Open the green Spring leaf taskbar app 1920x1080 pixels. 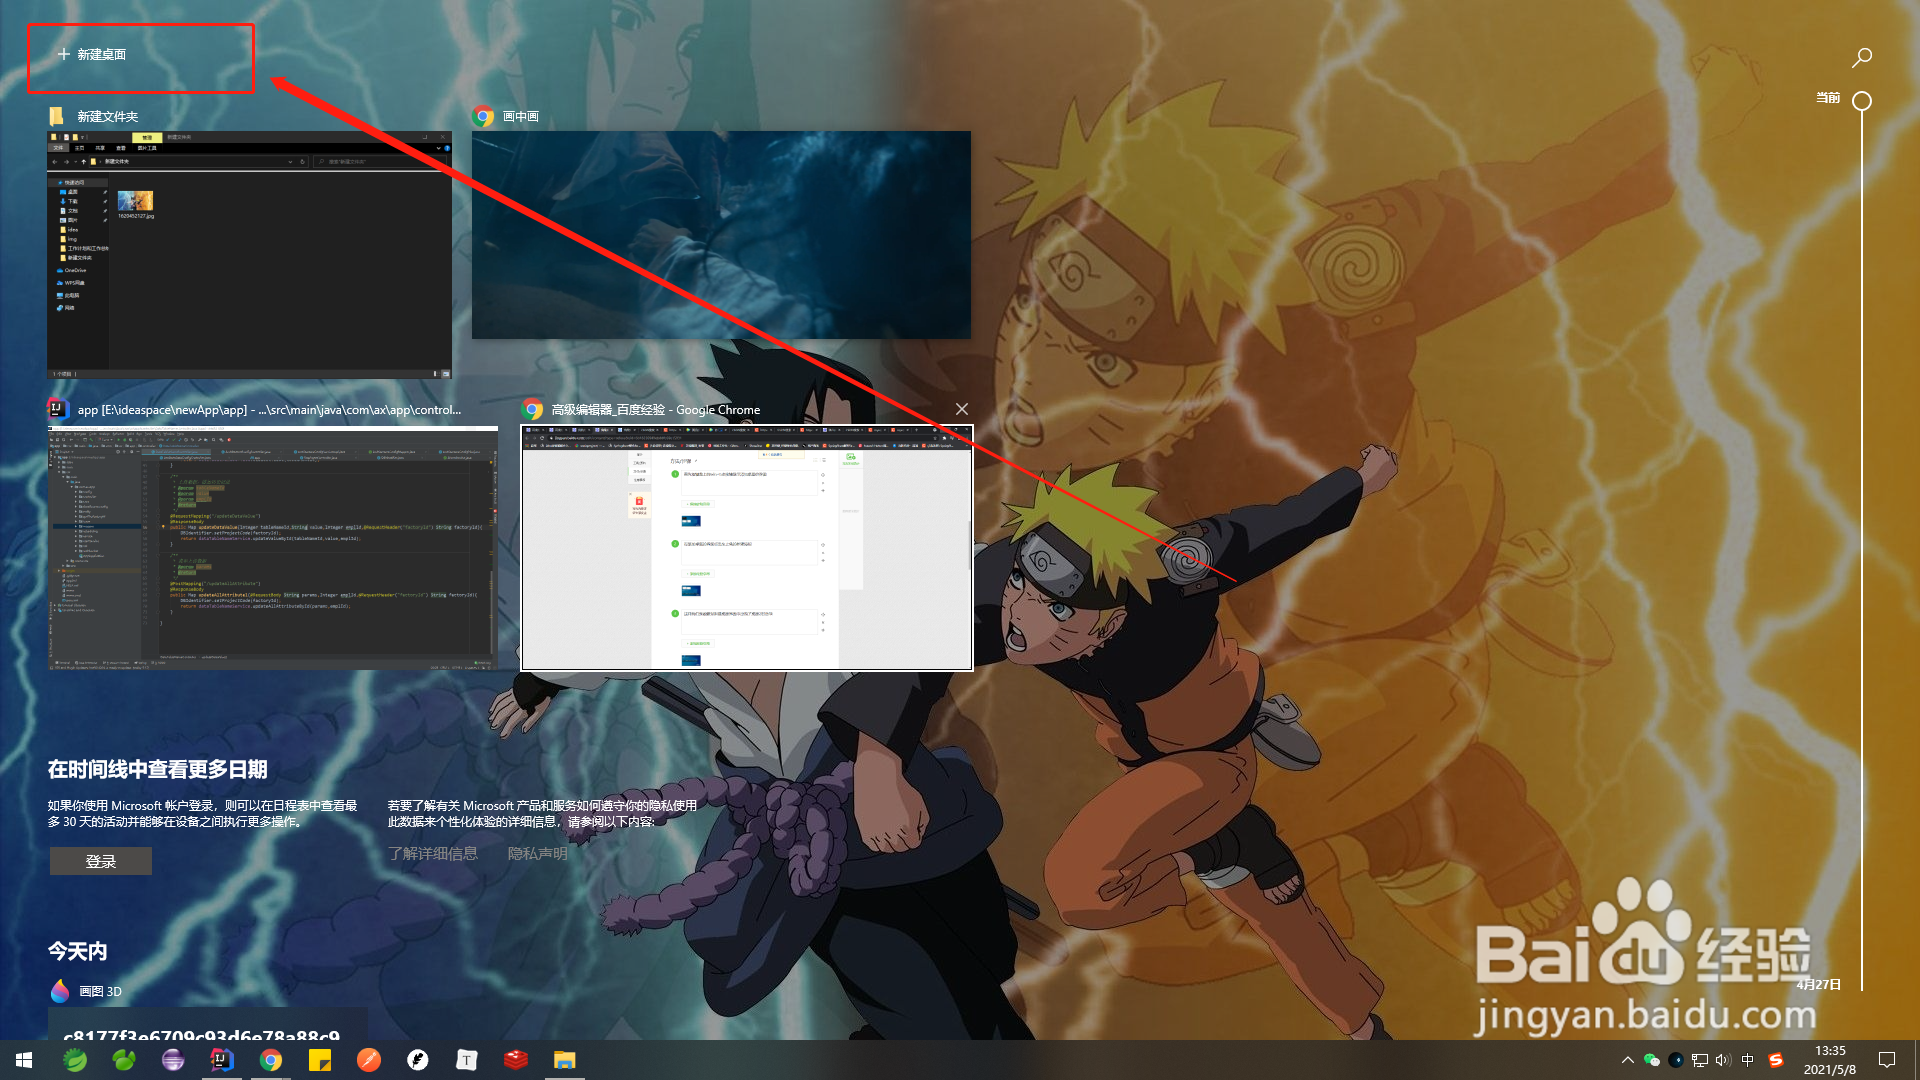tap(75, 1060)
